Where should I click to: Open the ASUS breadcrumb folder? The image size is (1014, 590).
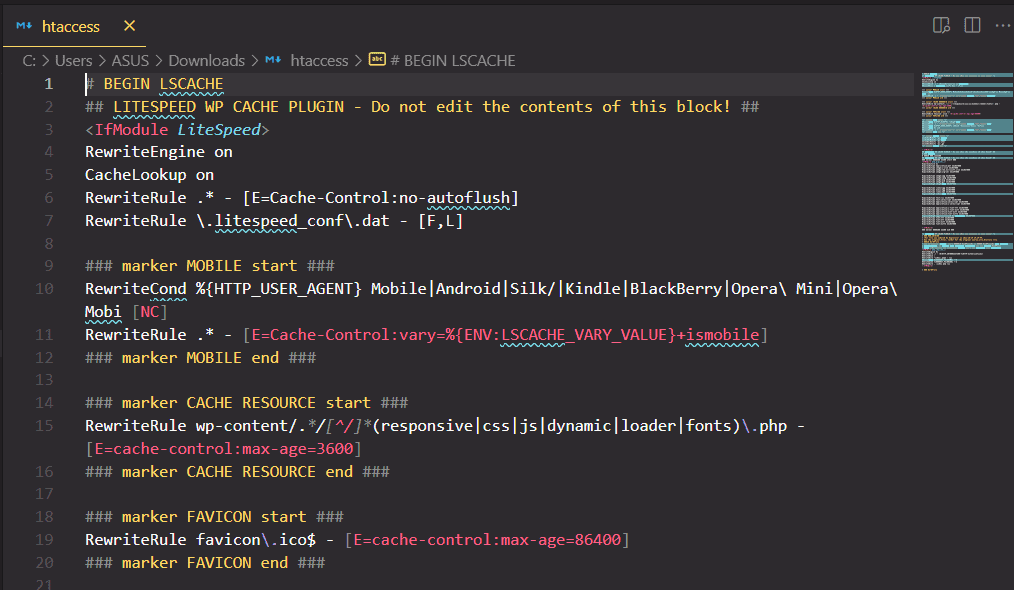(130, 60)
